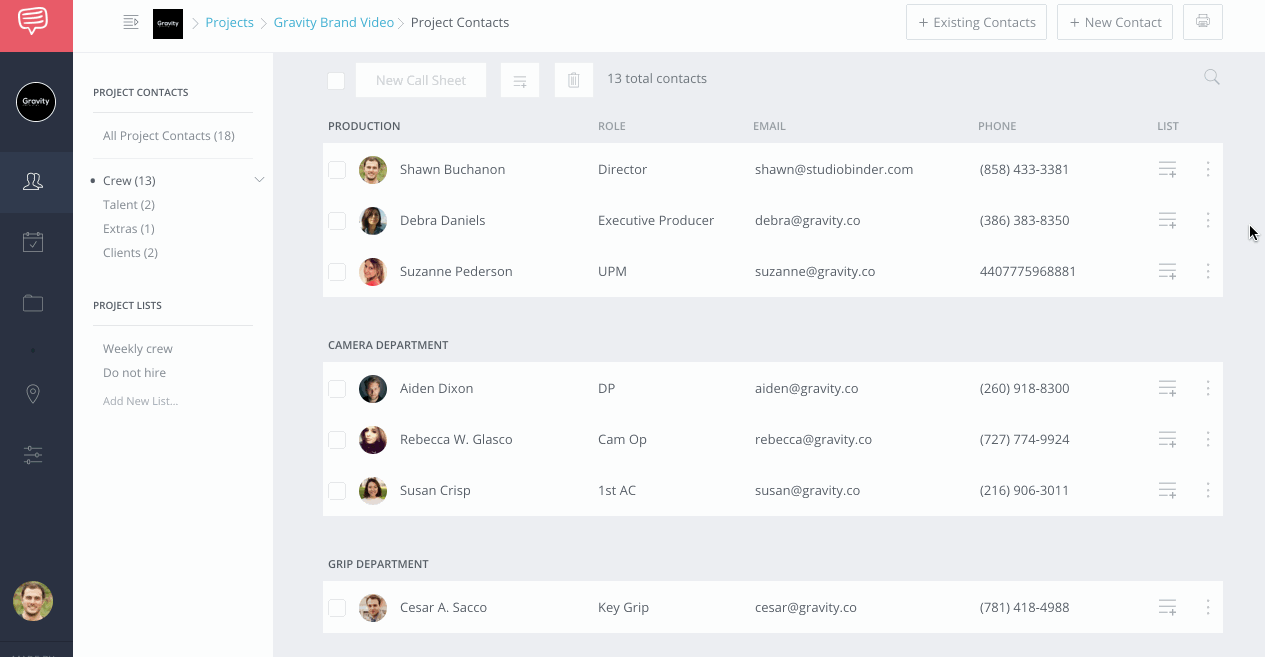This screenshot has width=1265, height=657.
Task: Open the settings sliders icon in sidebar
Action: click(x=33, y=455)
